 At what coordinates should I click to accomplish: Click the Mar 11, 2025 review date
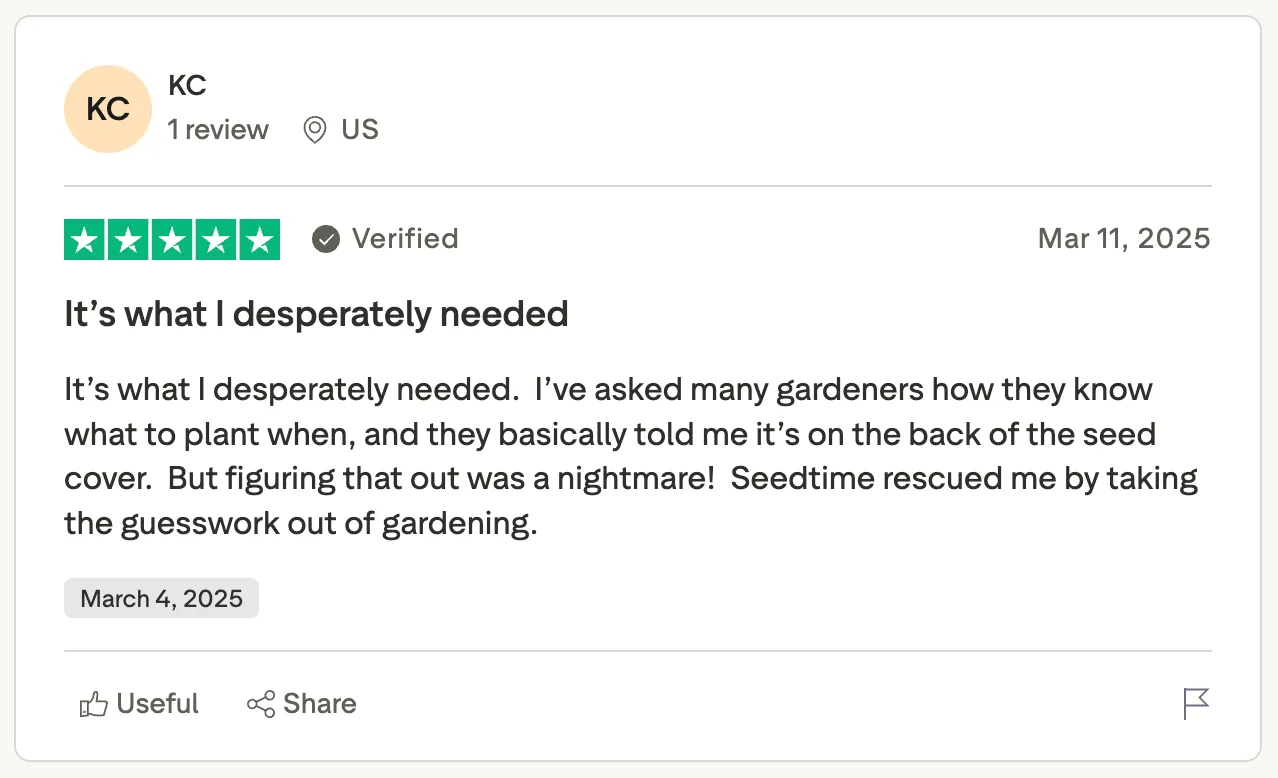pyautogui.click(x=1124, y=239)
